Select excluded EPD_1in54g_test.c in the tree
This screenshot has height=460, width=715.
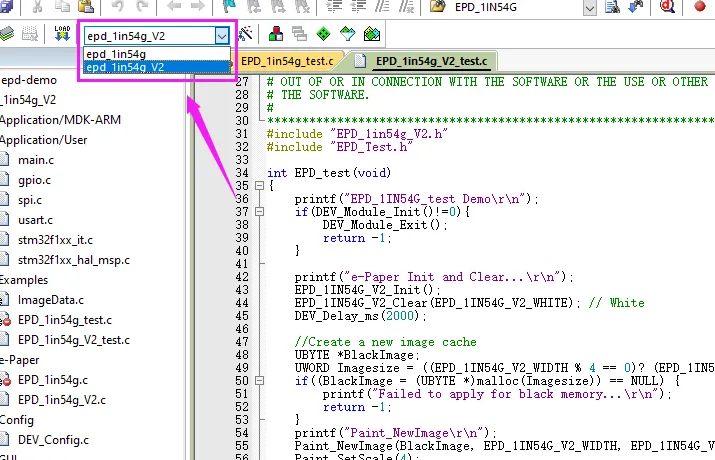click(65, 320)
